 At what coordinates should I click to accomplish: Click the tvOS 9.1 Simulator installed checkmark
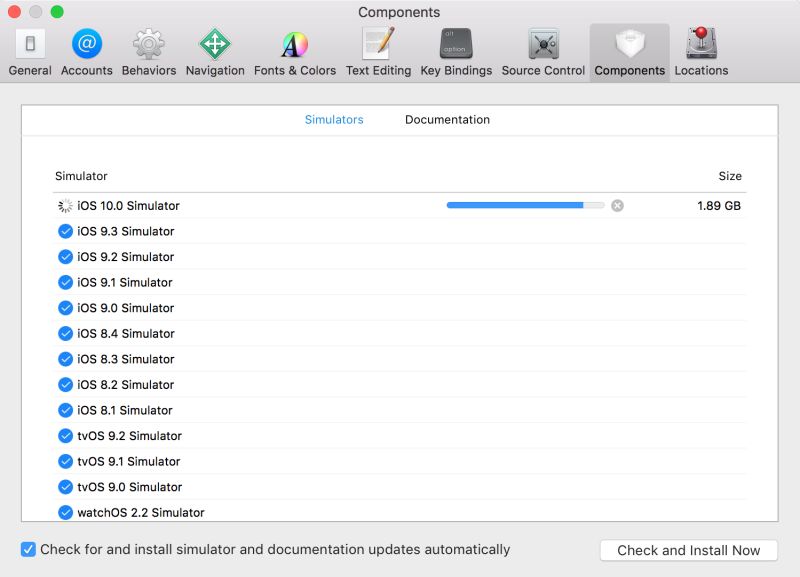click(x=65, y=461)
